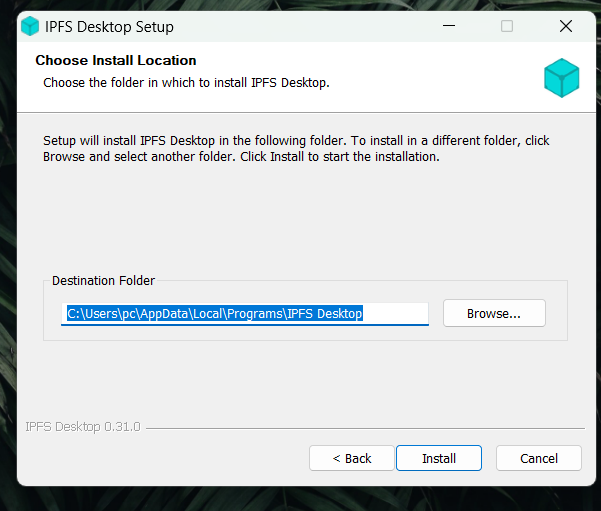The width and height of the screenshot is (601, 511).
Task: Minimize the IPFS Desktop Setup window
Action: [x=449, y=26]
